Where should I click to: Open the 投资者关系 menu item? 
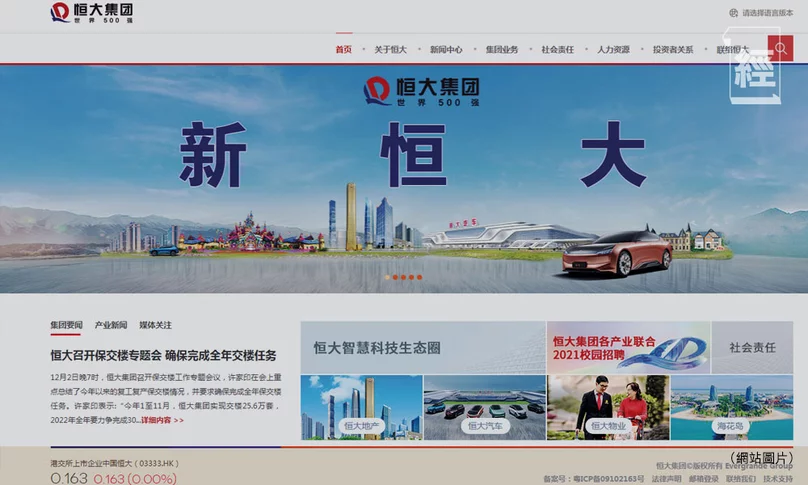(x=673, y=49)
